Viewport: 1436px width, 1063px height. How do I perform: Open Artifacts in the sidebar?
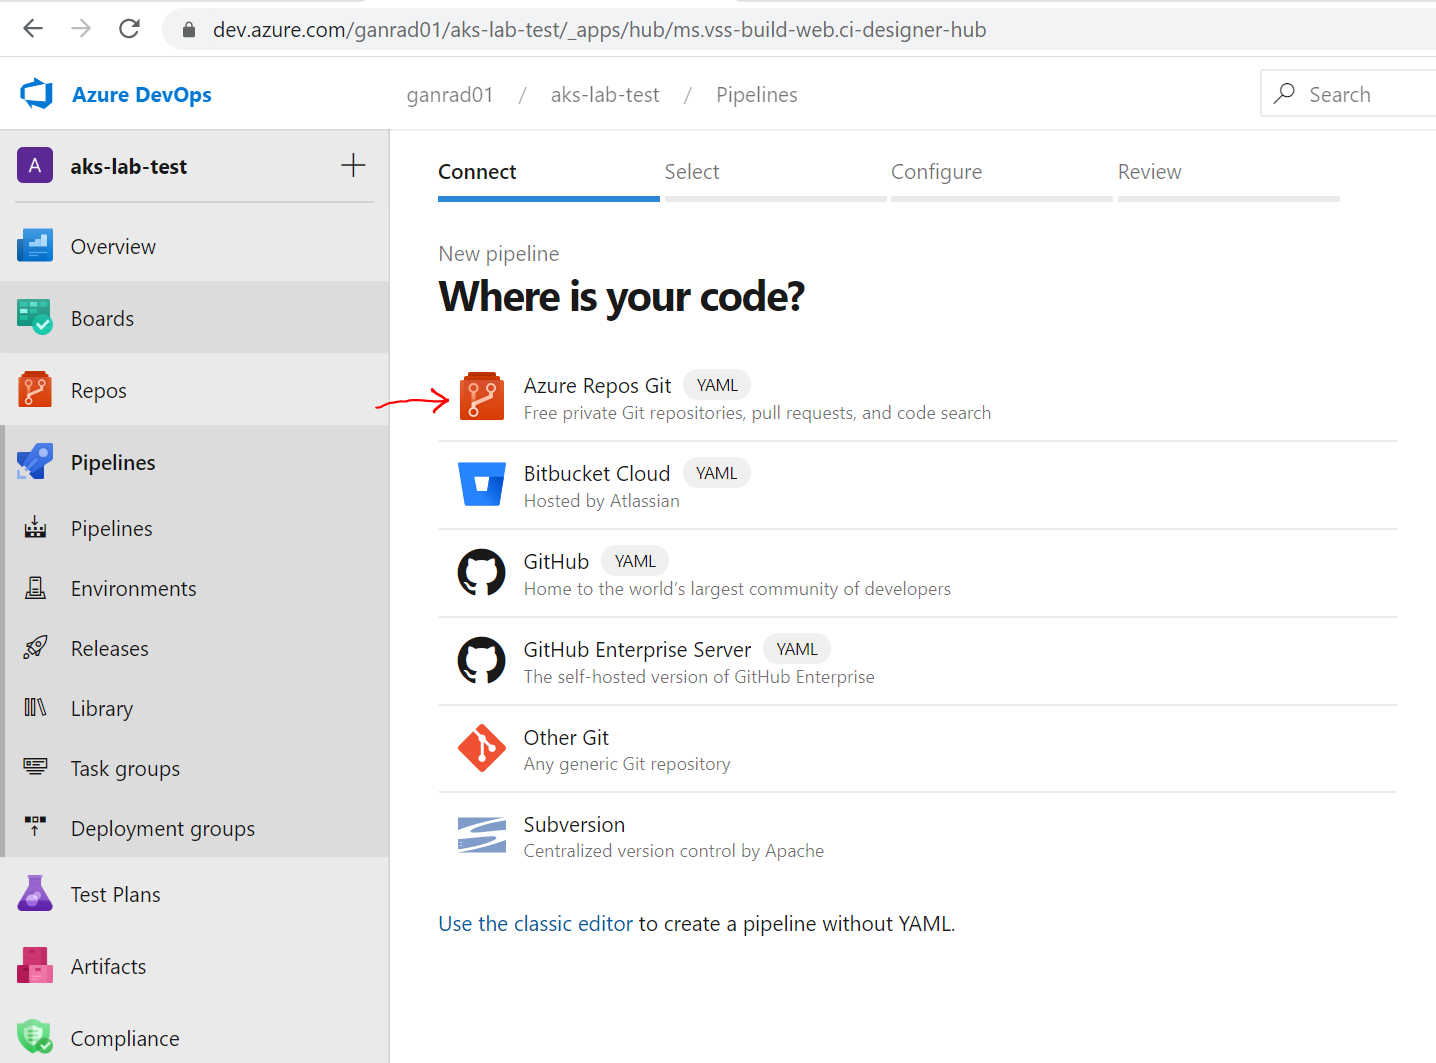[194, 966]
